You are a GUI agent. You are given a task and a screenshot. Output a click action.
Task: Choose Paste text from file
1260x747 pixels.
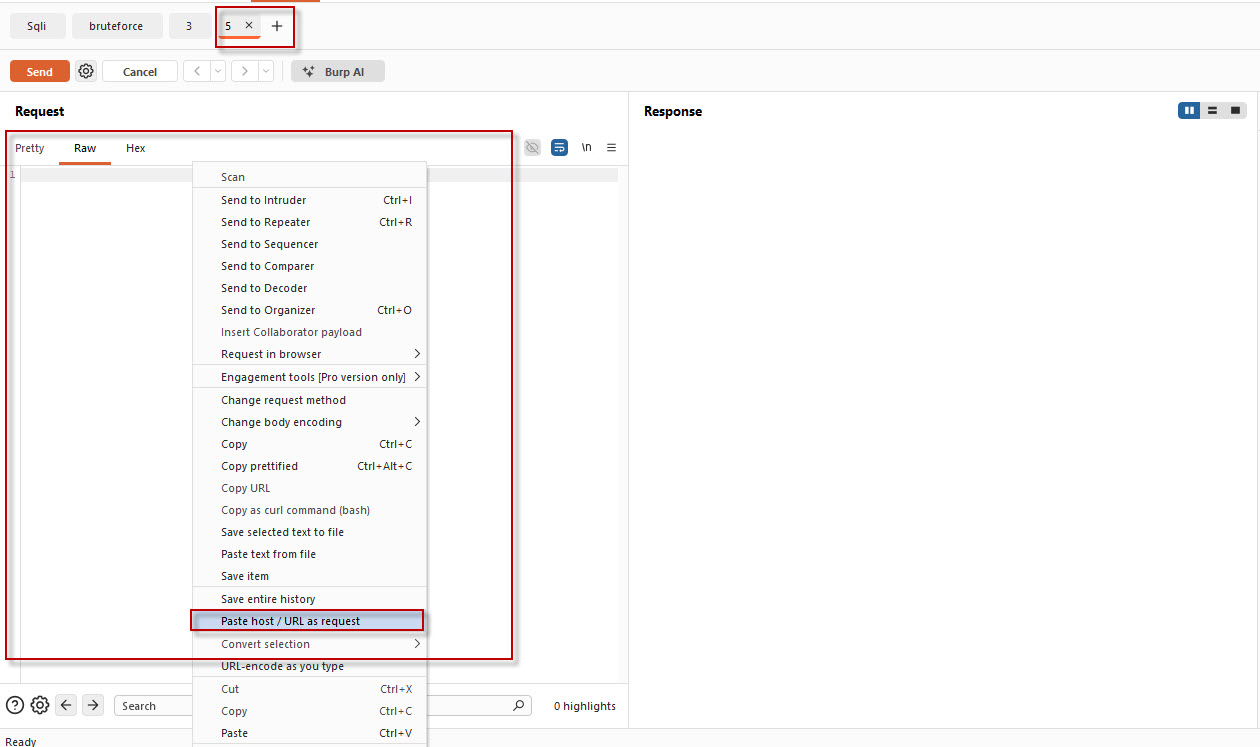[309, 554]
